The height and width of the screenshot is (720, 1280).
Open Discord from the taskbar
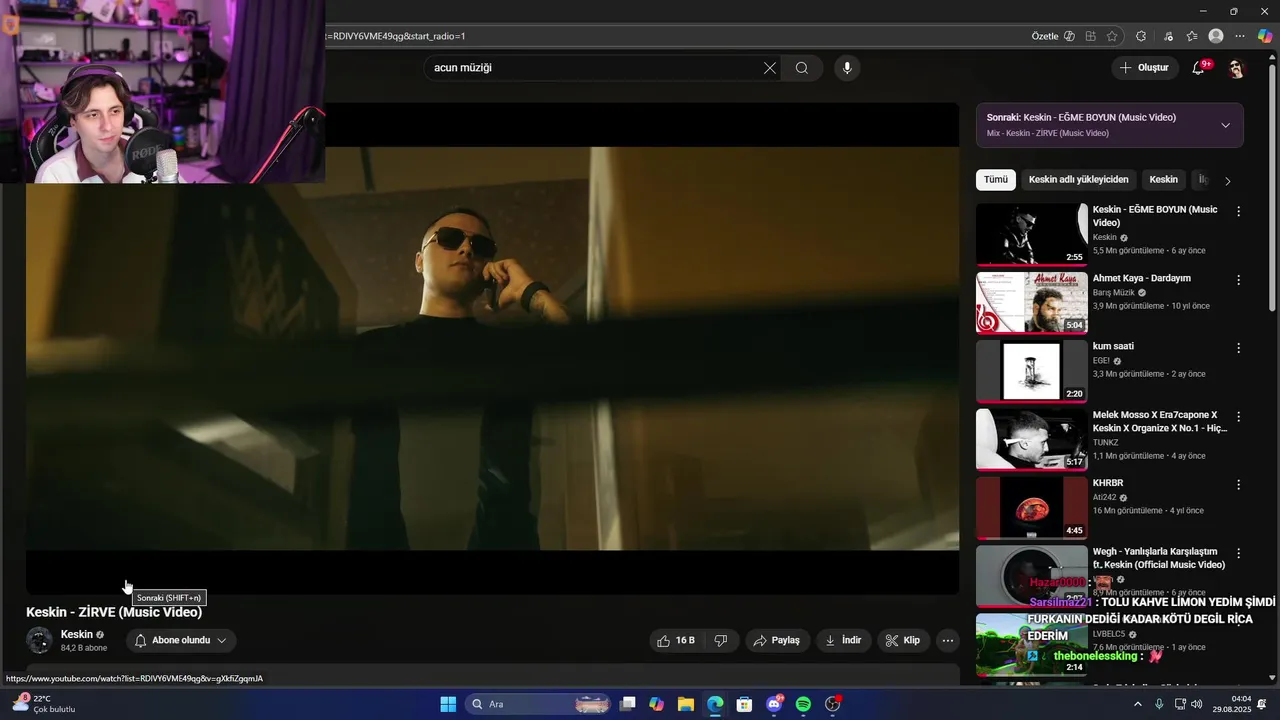[x=774, y=704]
